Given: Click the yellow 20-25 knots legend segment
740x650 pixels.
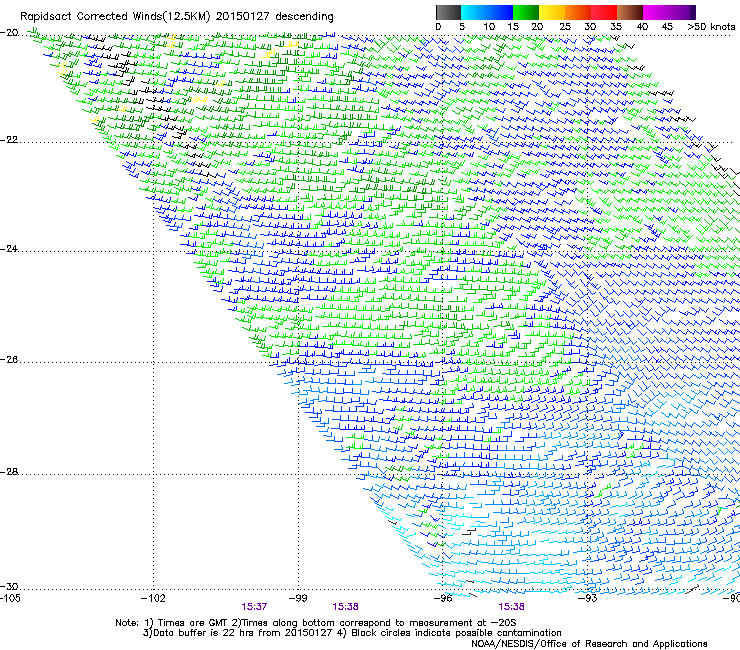Looking at the screenshot, I should (552, 12).
